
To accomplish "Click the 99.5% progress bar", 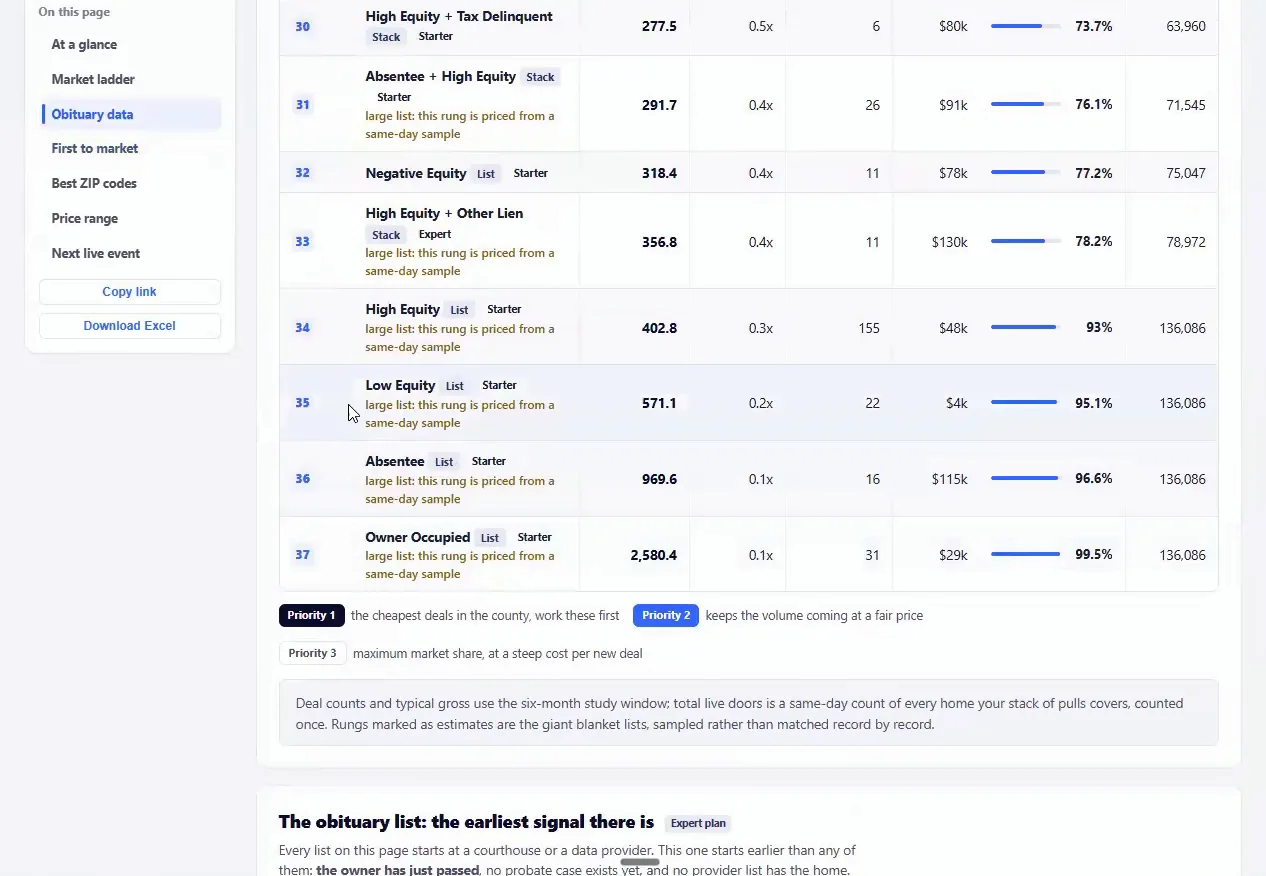I will coord(1025,554).
